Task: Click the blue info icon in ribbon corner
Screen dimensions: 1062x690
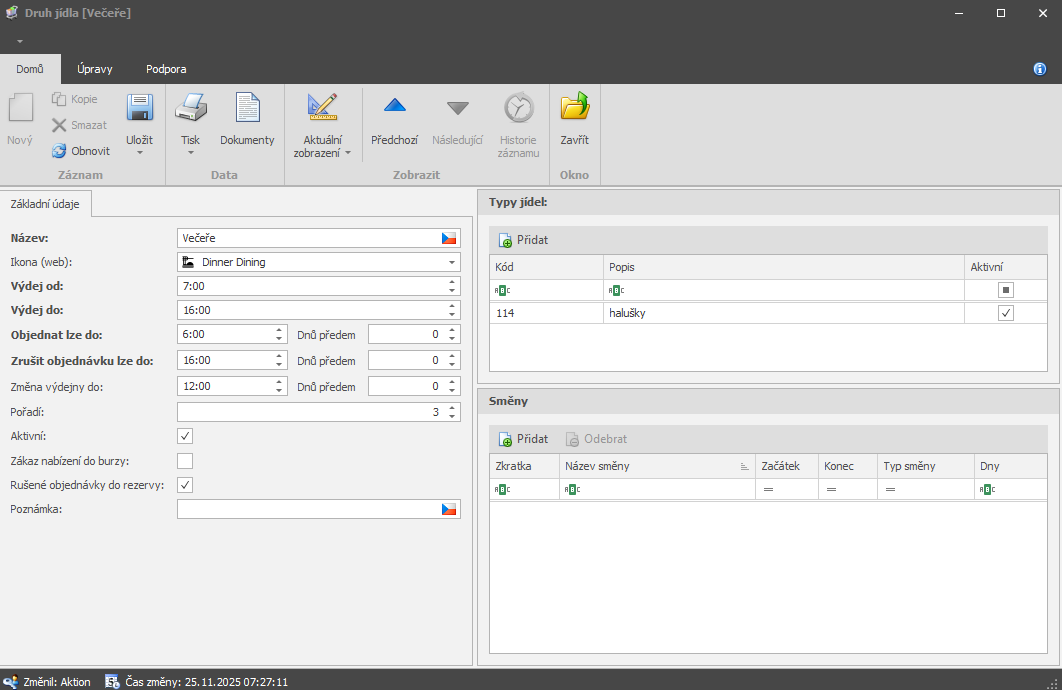Action: tap(1040, 69)
